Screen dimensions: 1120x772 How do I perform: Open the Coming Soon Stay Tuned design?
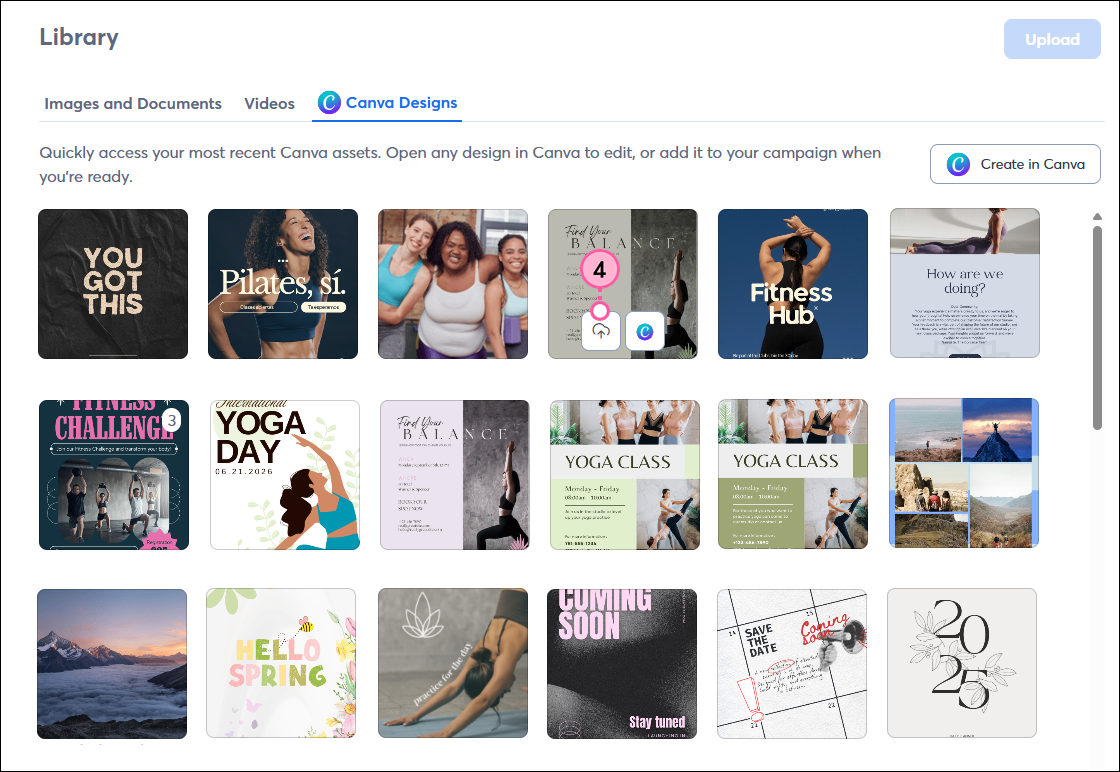coord(622,663)
